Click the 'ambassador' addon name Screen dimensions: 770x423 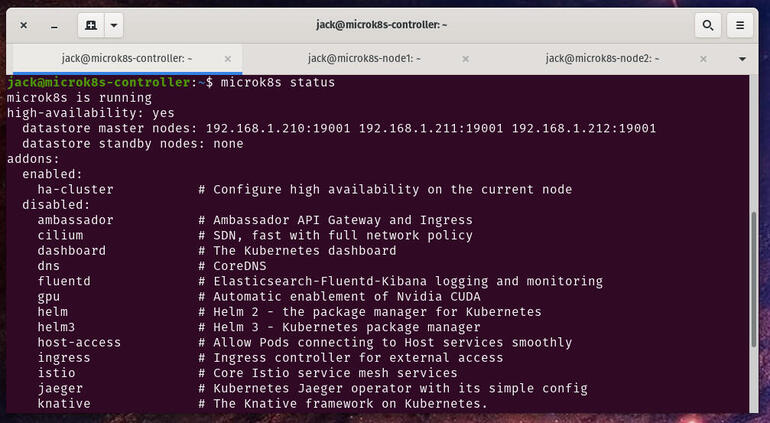(76, 220)
